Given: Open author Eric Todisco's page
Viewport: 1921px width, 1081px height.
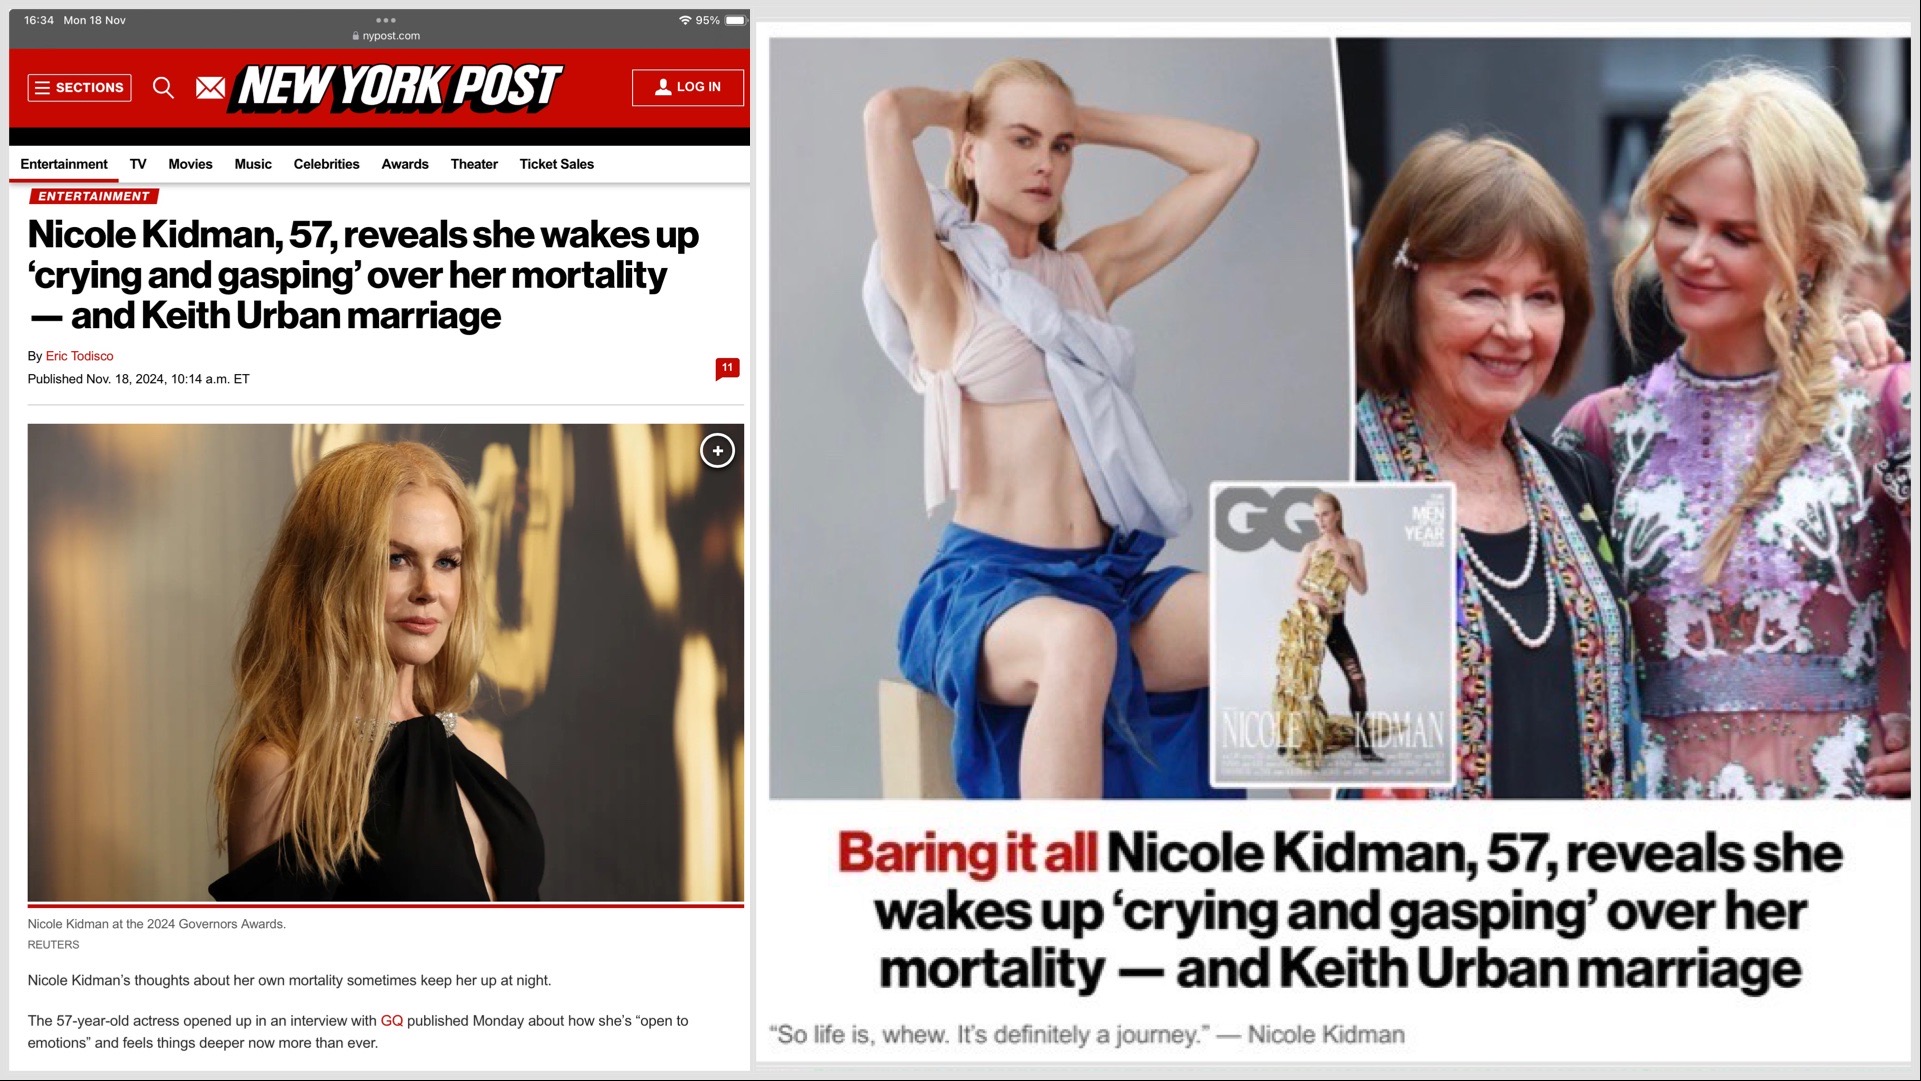Looking at the screenshot, I should coord(79,356).
